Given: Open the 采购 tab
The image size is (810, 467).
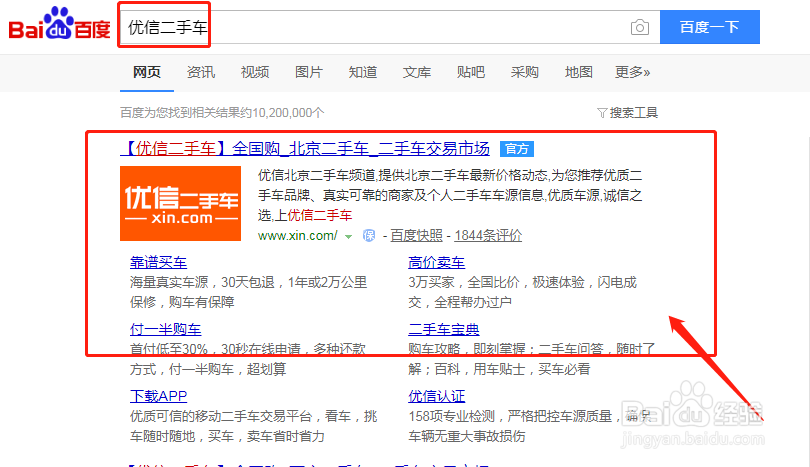Looking at the screenshot, I should (x=525, y=72).
